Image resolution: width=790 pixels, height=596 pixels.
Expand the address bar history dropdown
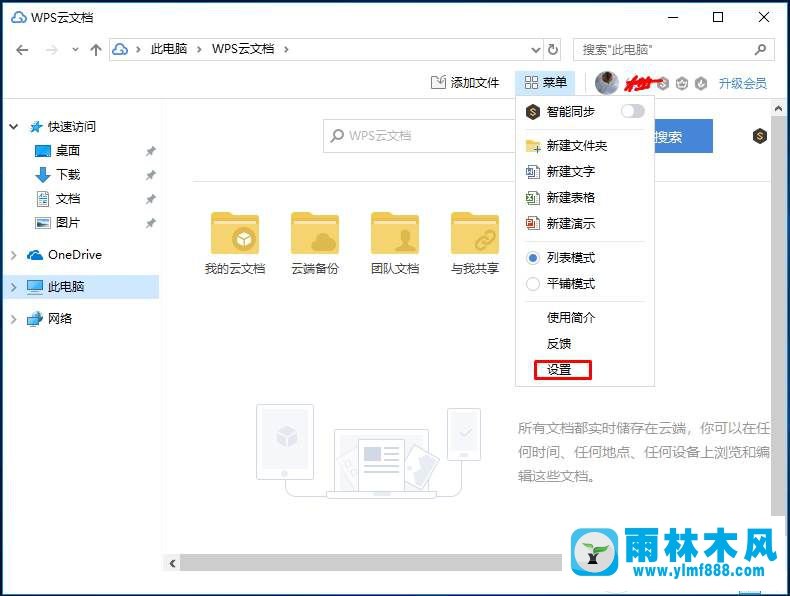click(536, 50)
